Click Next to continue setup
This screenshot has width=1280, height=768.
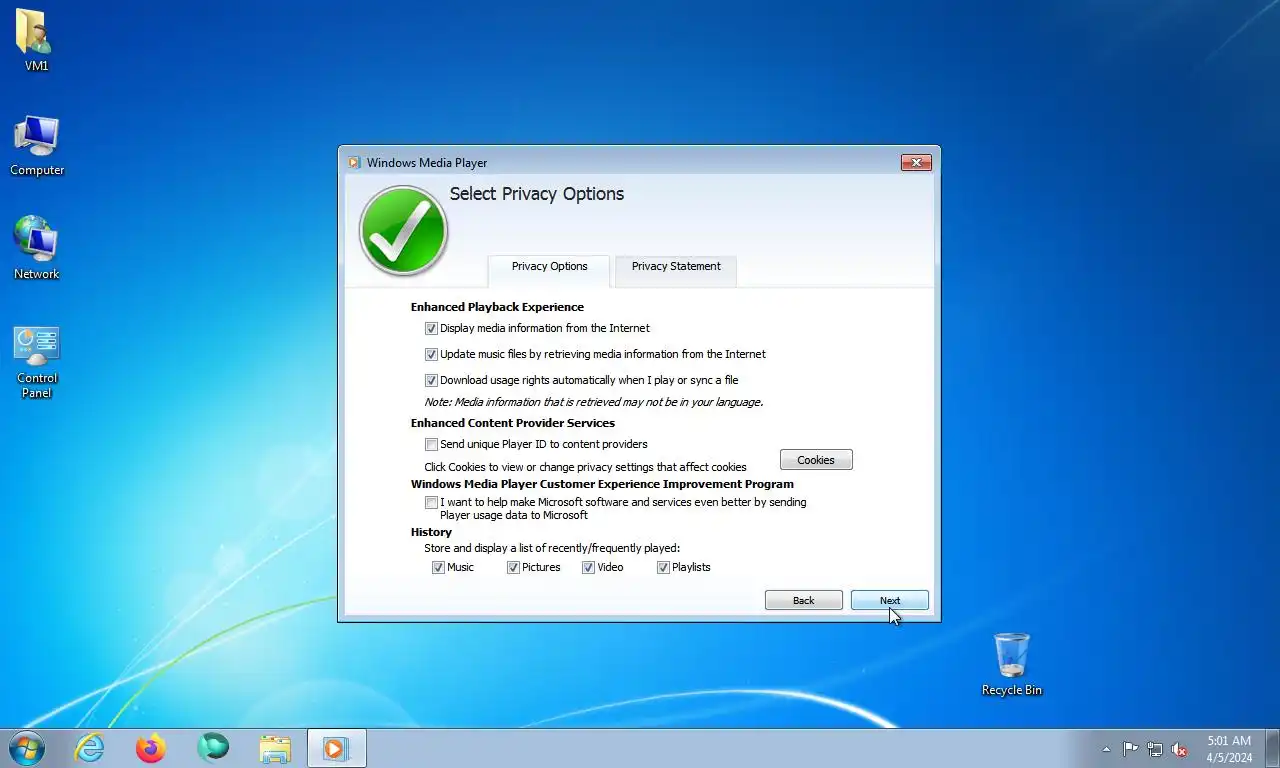890,600
